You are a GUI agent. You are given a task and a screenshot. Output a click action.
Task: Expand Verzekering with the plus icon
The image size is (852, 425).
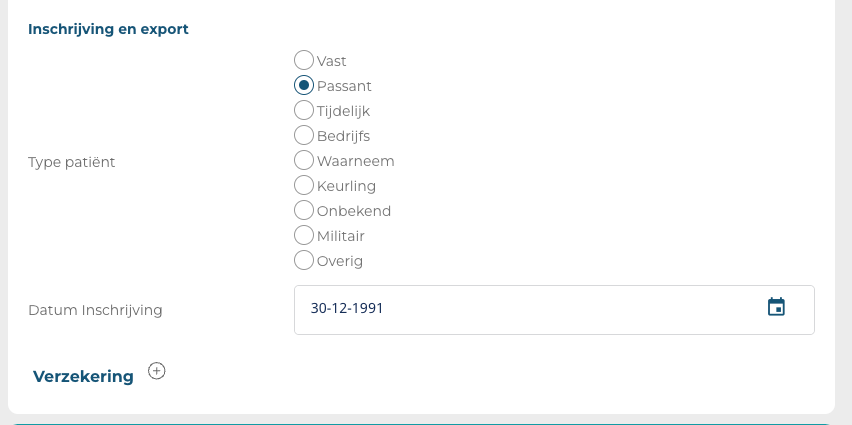coord(156,371)
